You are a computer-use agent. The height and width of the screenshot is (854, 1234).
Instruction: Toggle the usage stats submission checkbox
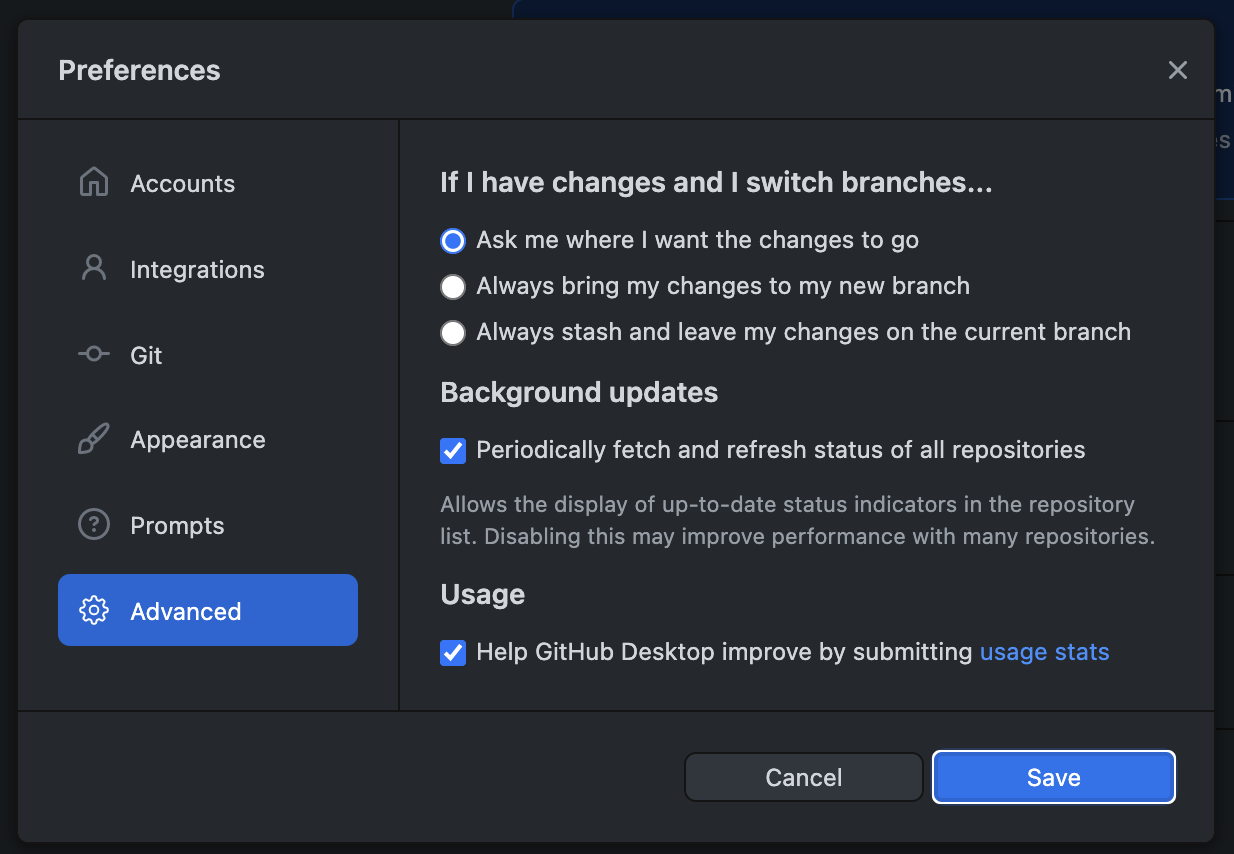coord(453,653)
